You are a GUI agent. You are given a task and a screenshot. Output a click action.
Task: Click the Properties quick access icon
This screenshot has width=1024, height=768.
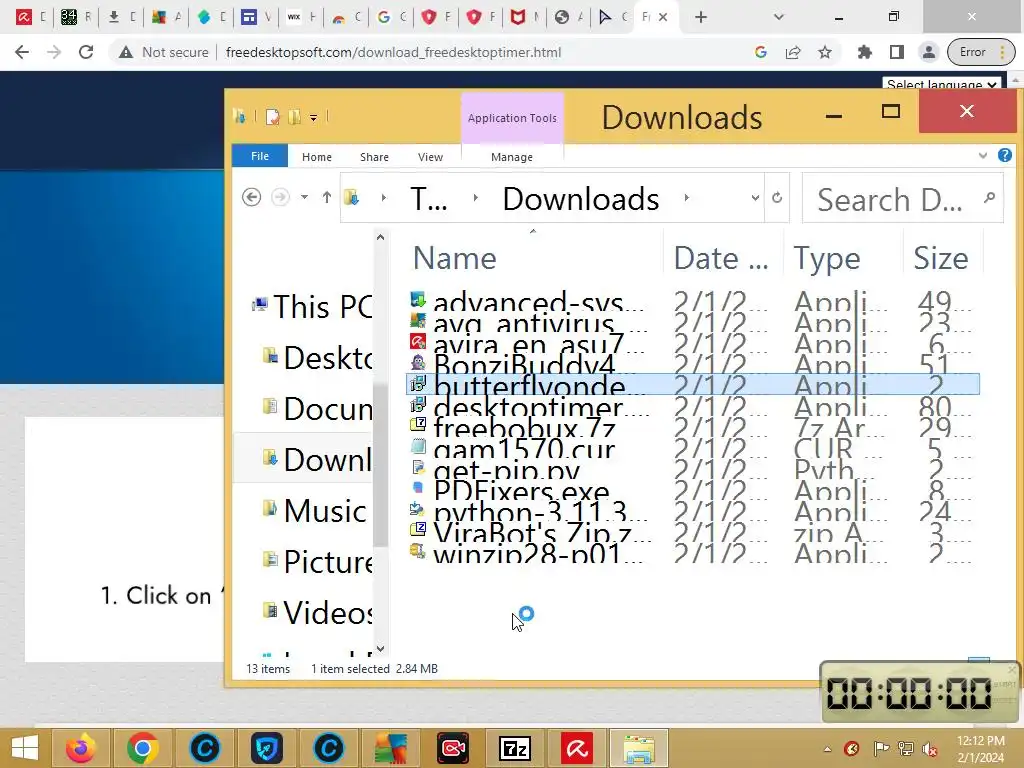click(272, 118)
